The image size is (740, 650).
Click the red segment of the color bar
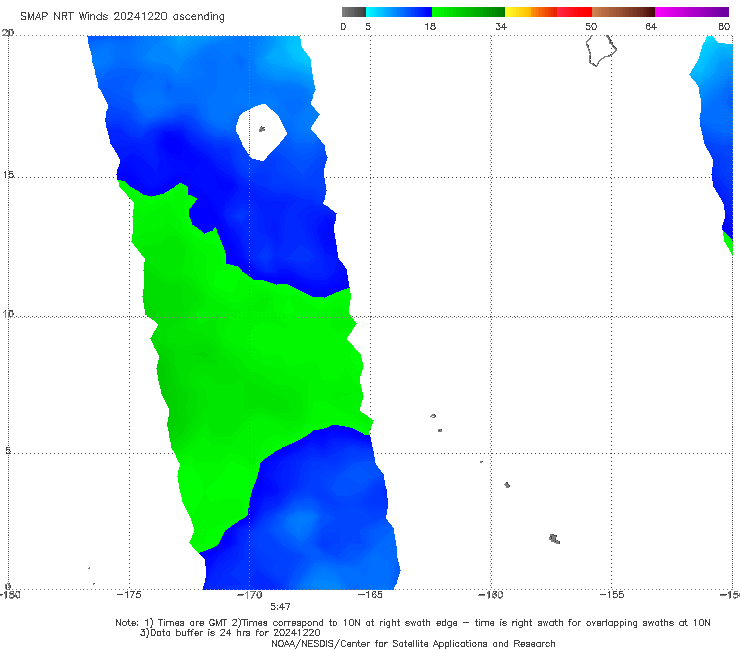pos(574,12)
